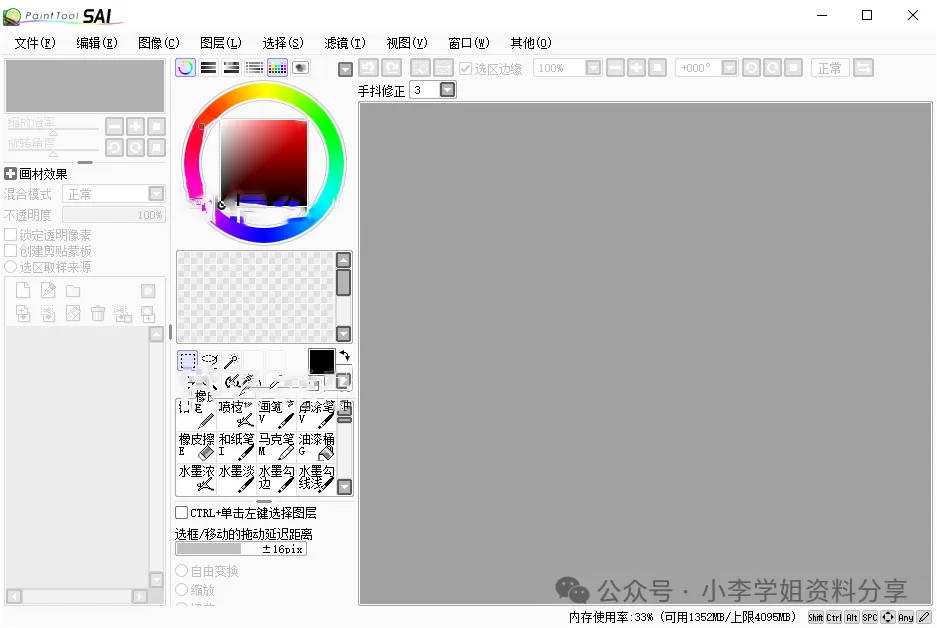The image size is (937, 628).
Task: Click the new layer folder icon
Action: 73,291
